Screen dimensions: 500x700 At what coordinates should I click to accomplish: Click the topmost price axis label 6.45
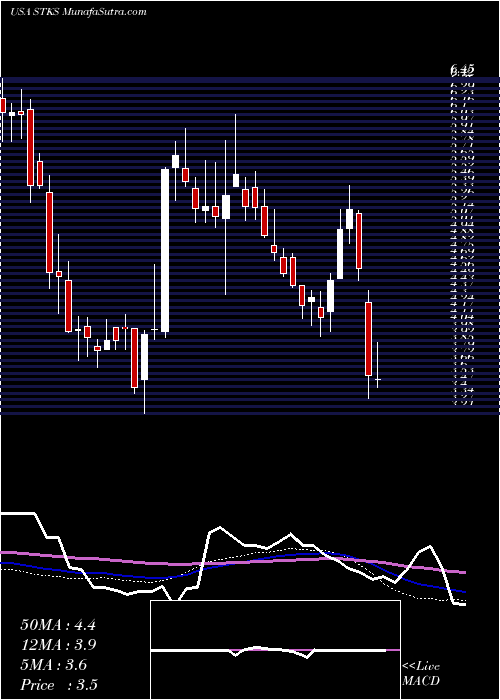tap(462, 70)
